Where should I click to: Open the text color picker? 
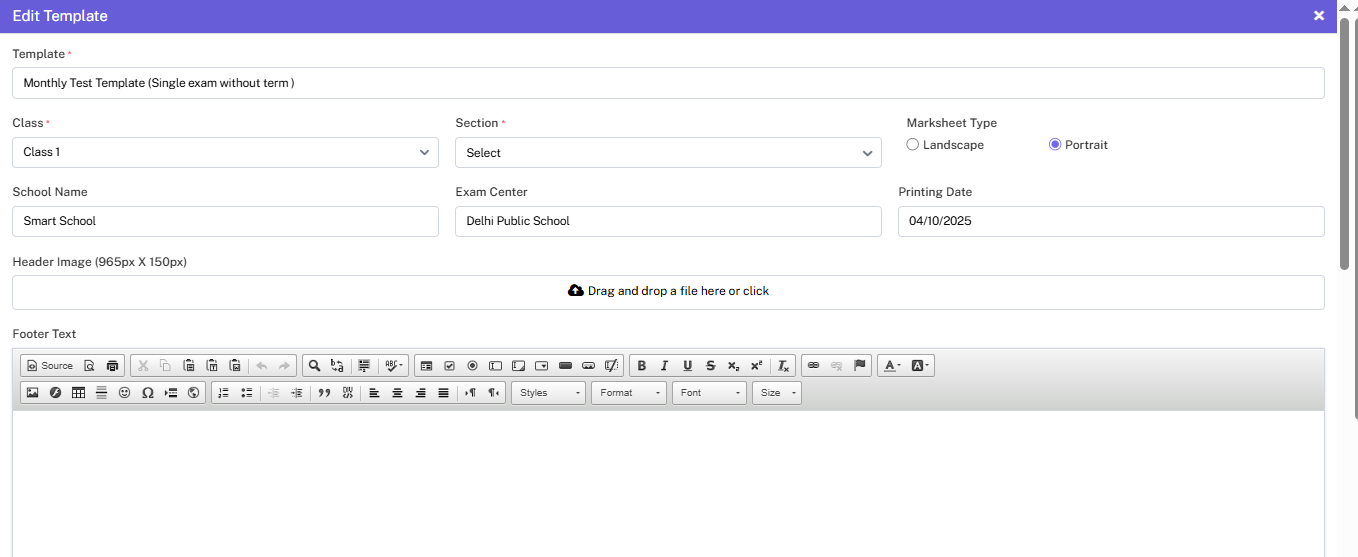click(891, 366)
